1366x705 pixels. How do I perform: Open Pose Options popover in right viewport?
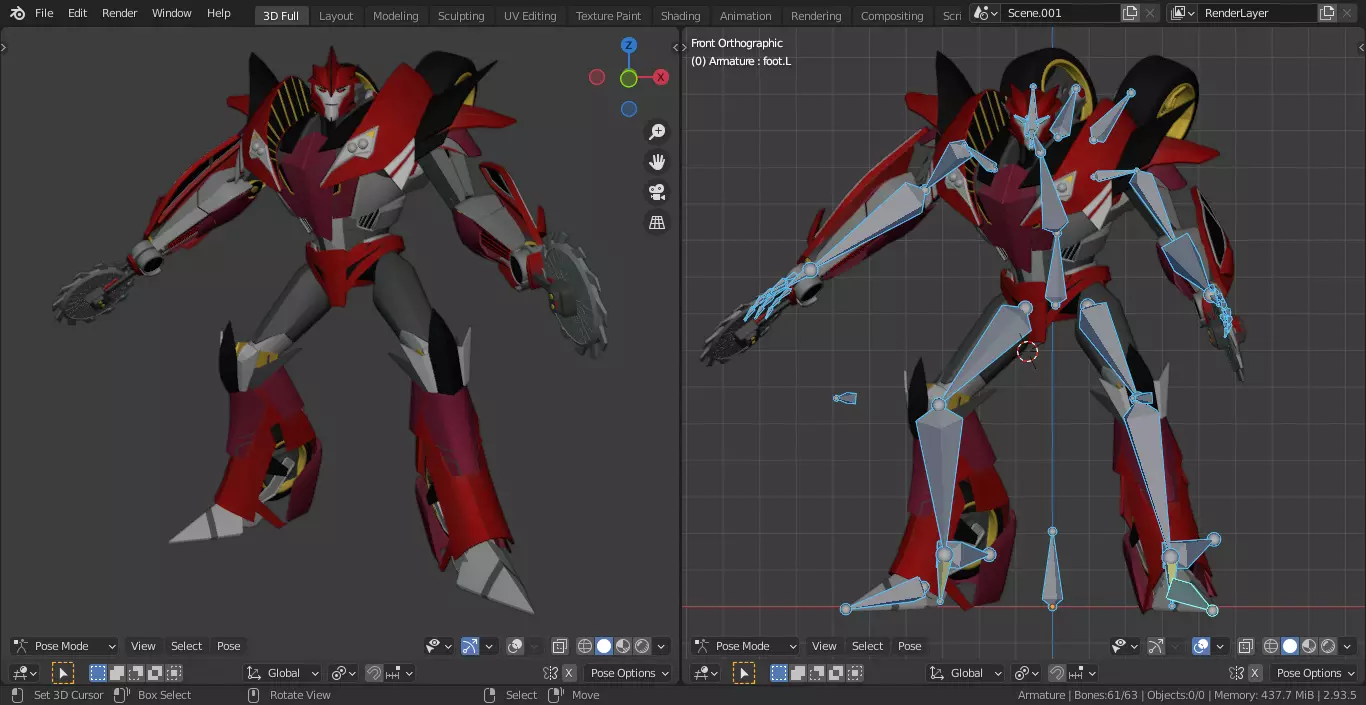[x=1315, y=673]
